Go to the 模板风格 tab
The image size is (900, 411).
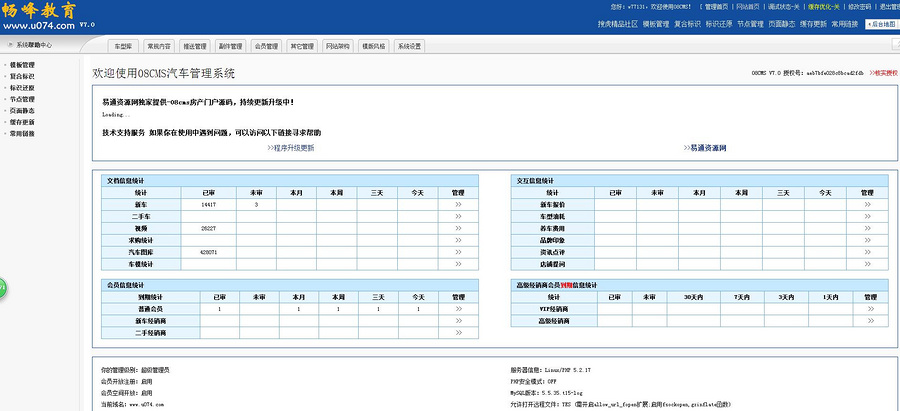(373, 46)
